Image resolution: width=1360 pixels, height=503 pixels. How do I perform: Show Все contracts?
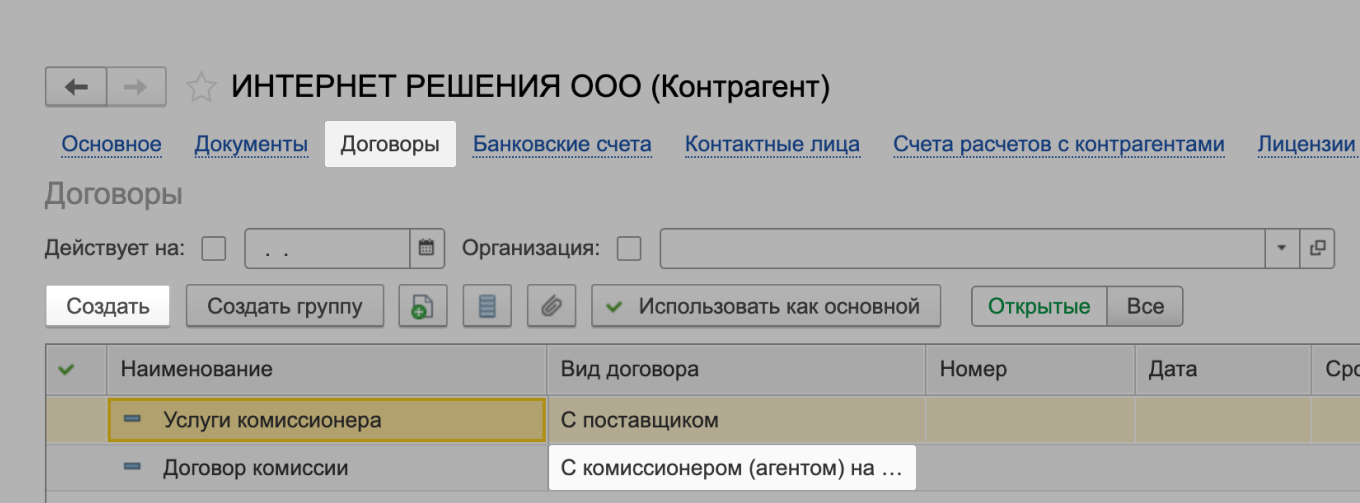(1145, 306)
